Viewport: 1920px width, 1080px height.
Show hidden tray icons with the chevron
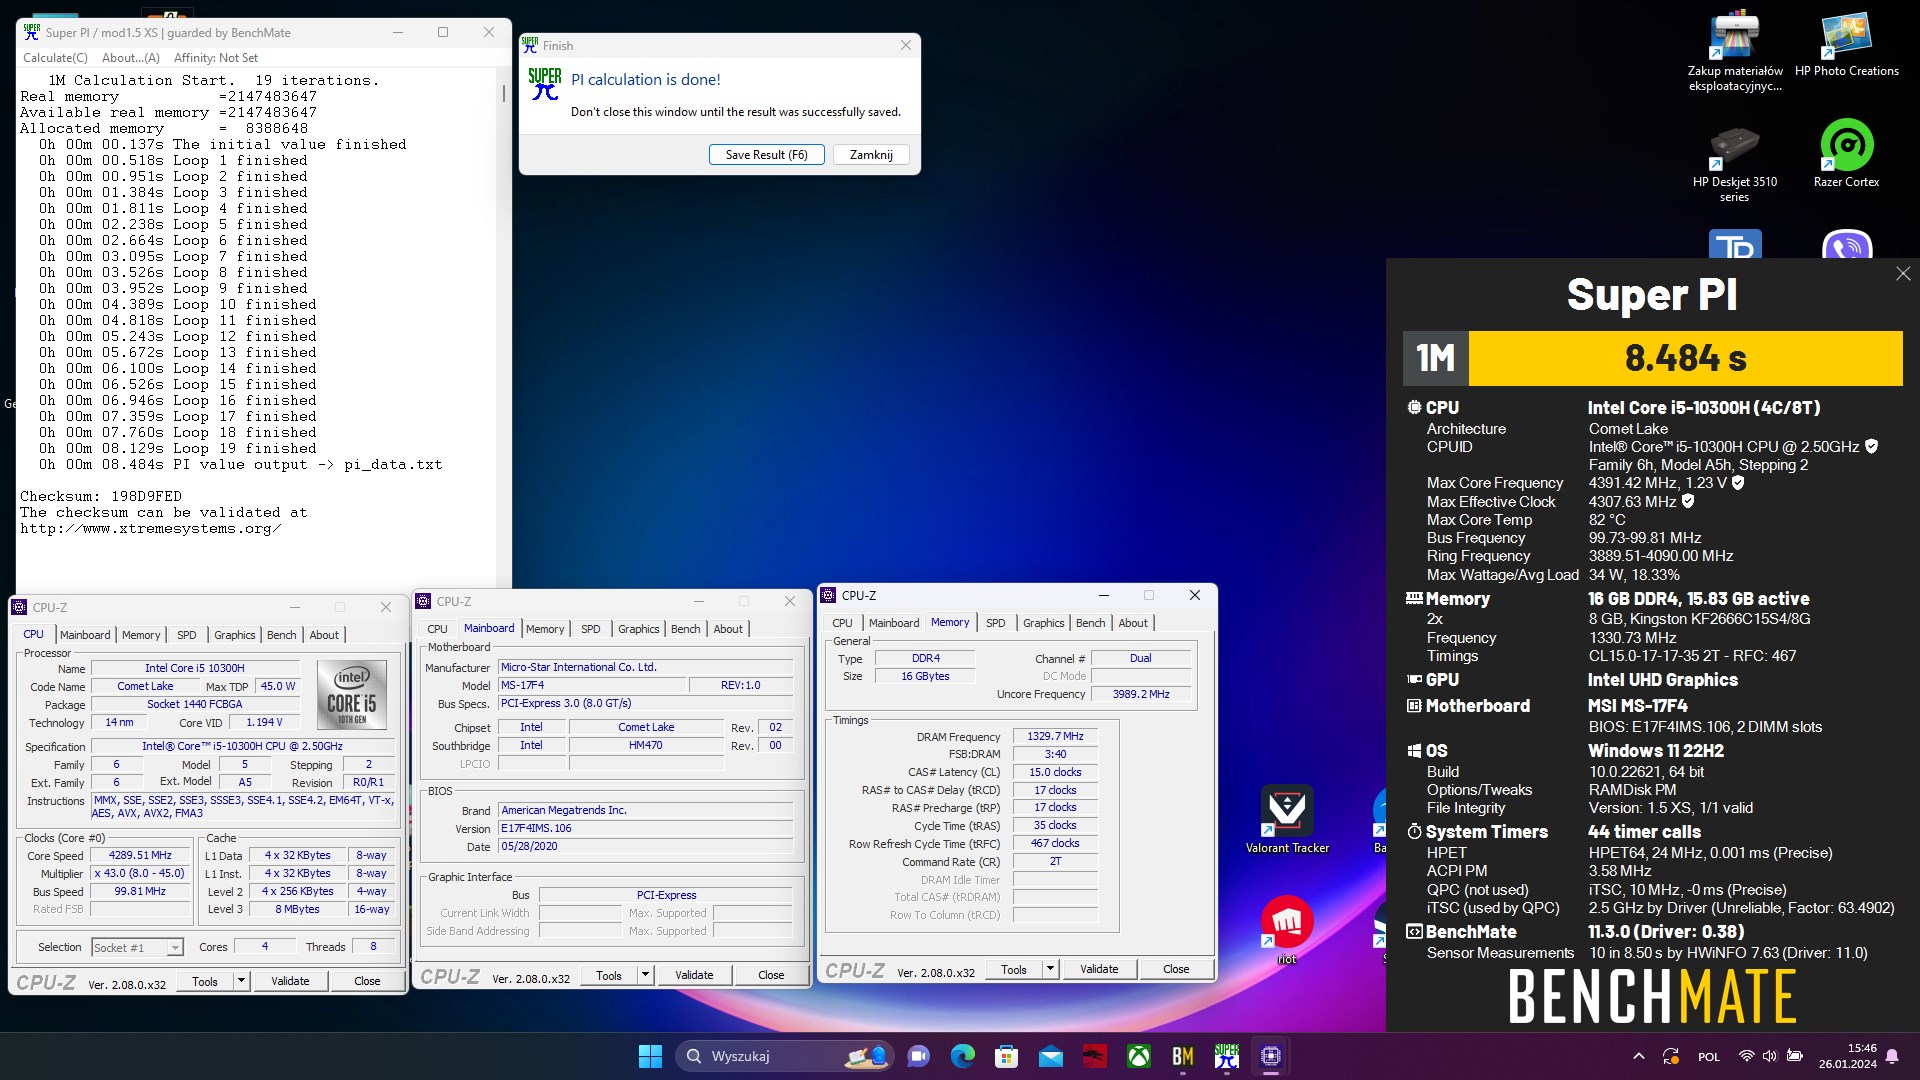[1638, 1056]
